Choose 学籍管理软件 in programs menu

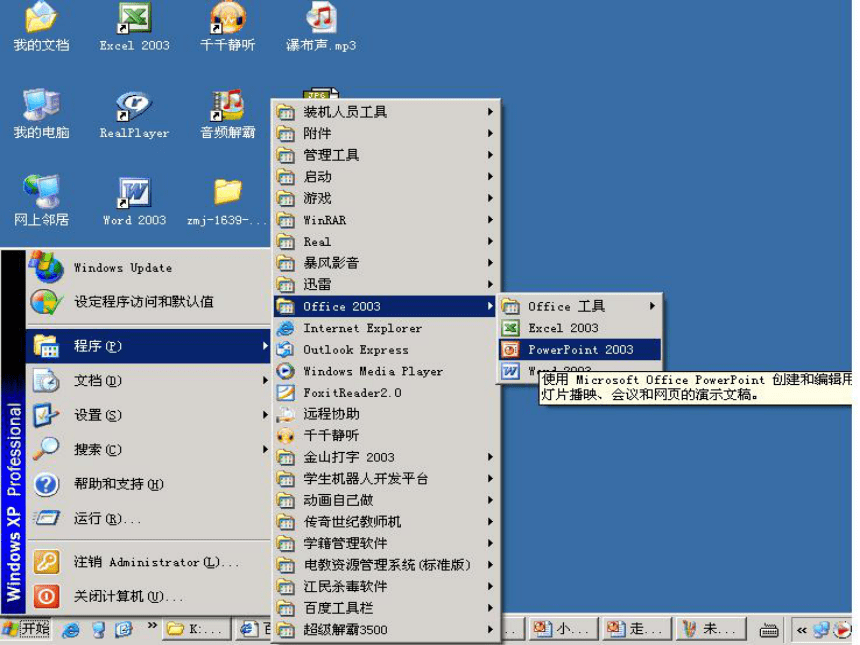(384, 543)
